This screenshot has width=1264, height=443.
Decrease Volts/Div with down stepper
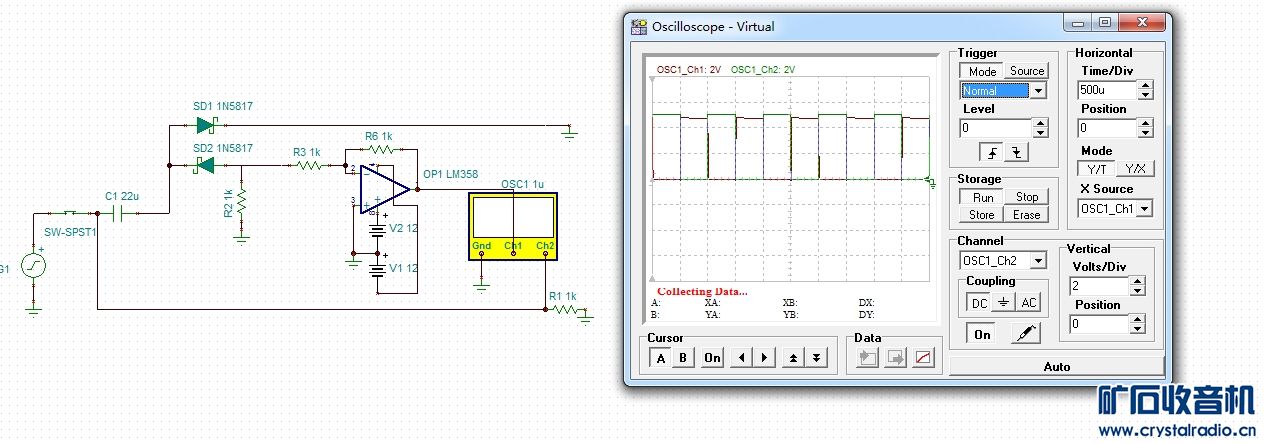(x=1136, y=291)
